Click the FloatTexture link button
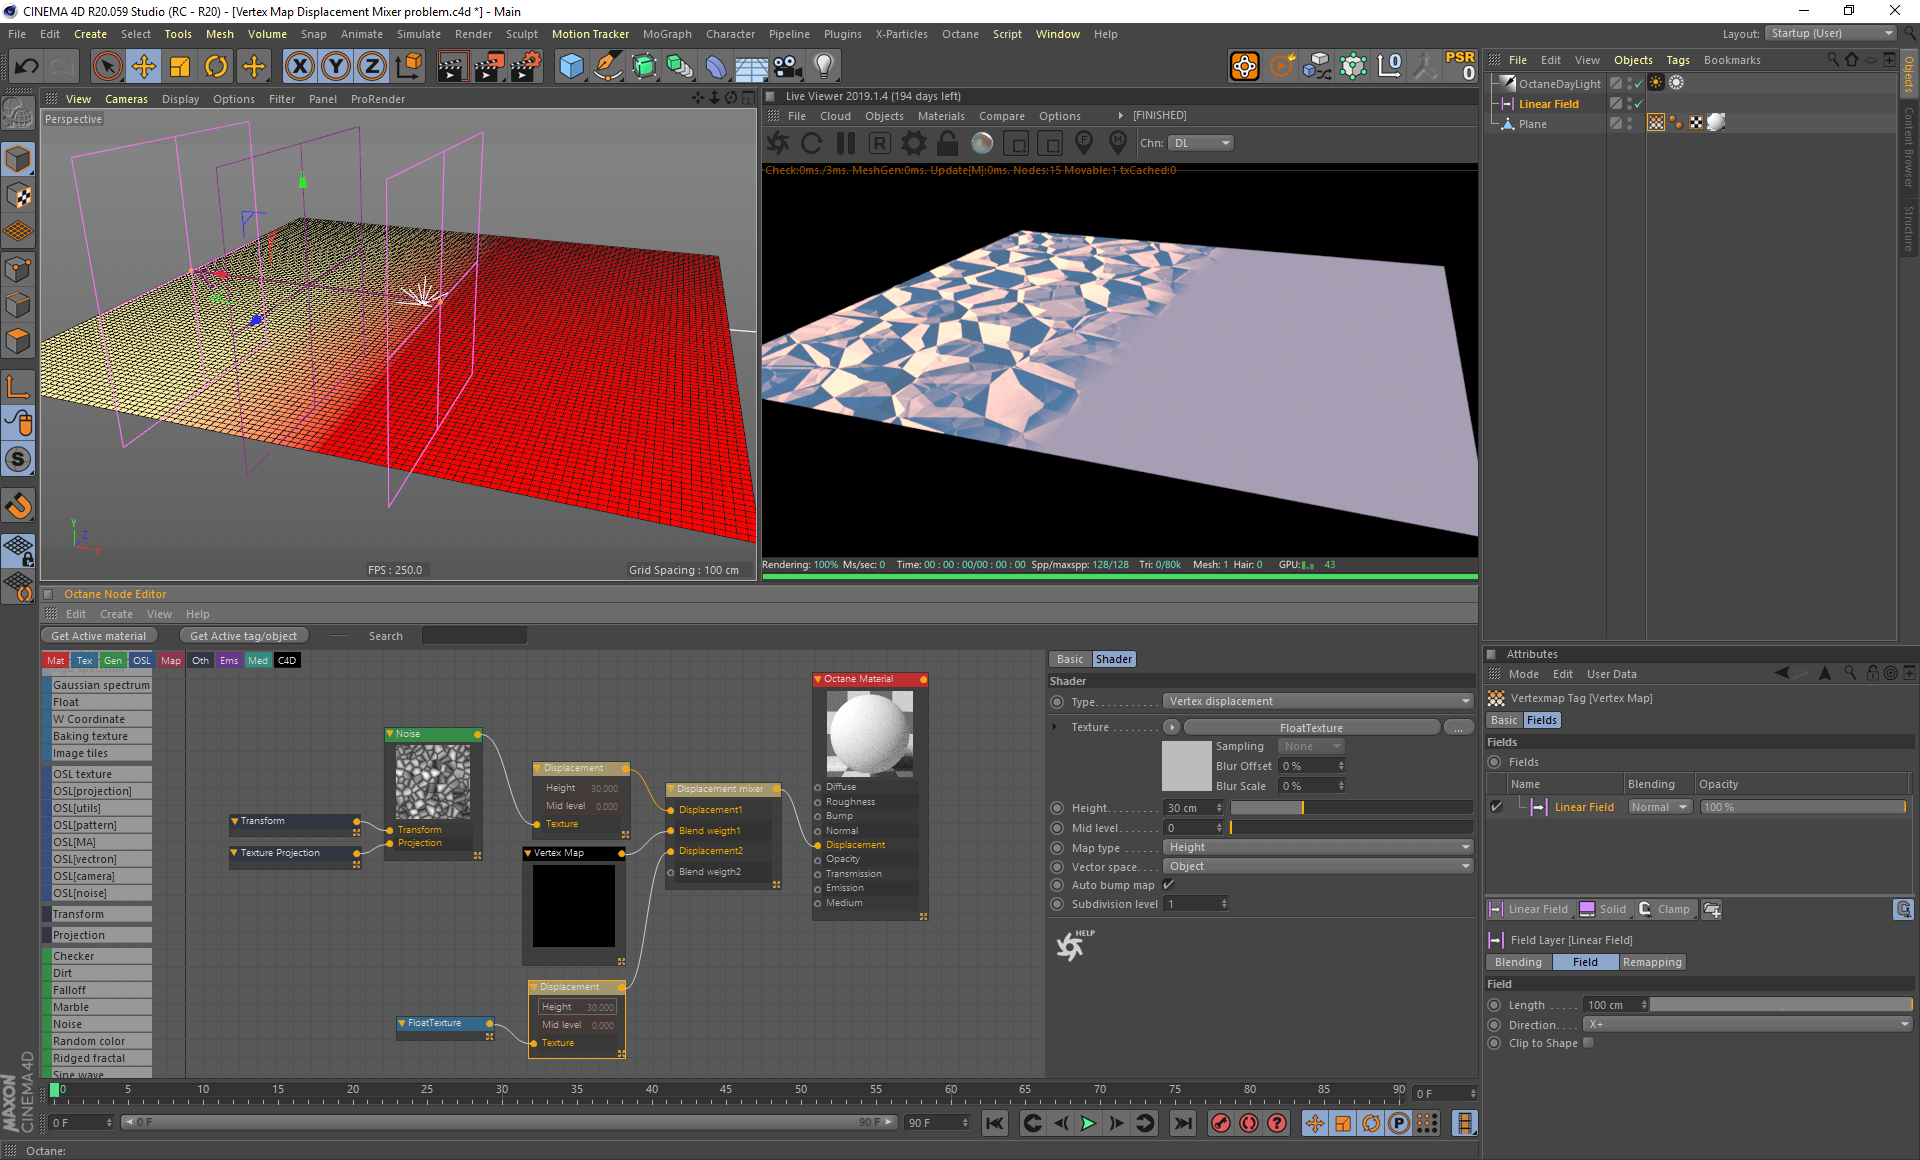This screenshot has width=1920, height=1160. point(1311,727)
